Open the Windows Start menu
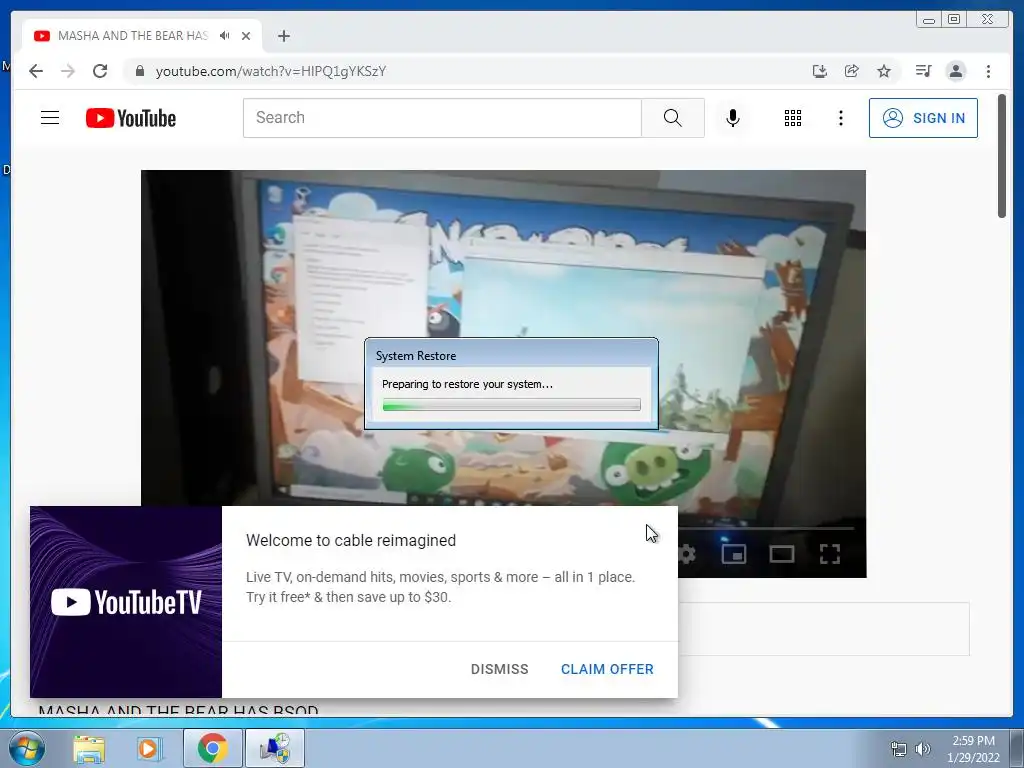Viewport: 1024px width, 768px height. [x=27, y=748]
